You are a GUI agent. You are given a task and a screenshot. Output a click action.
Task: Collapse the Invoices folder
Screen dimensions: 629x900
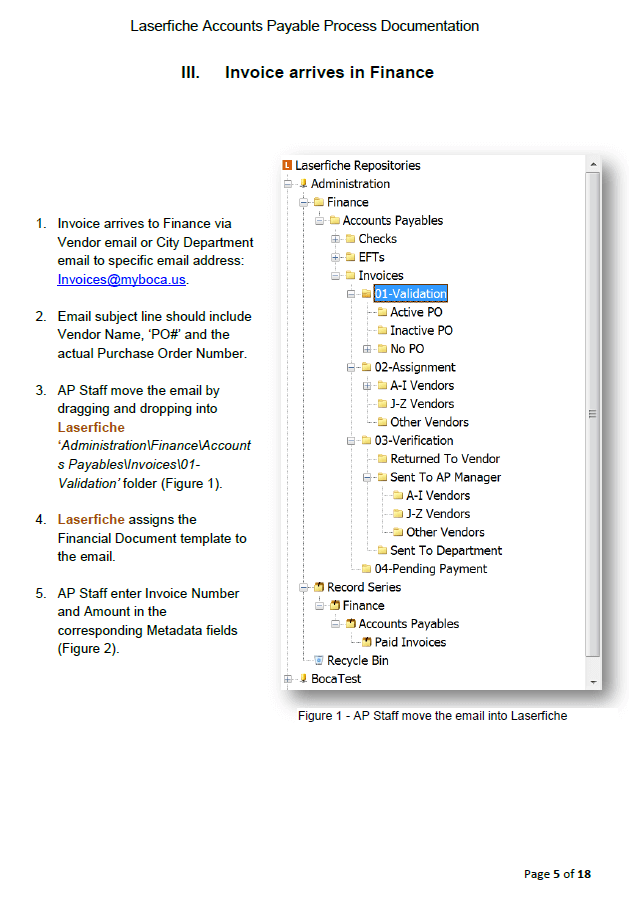[335, 276]
